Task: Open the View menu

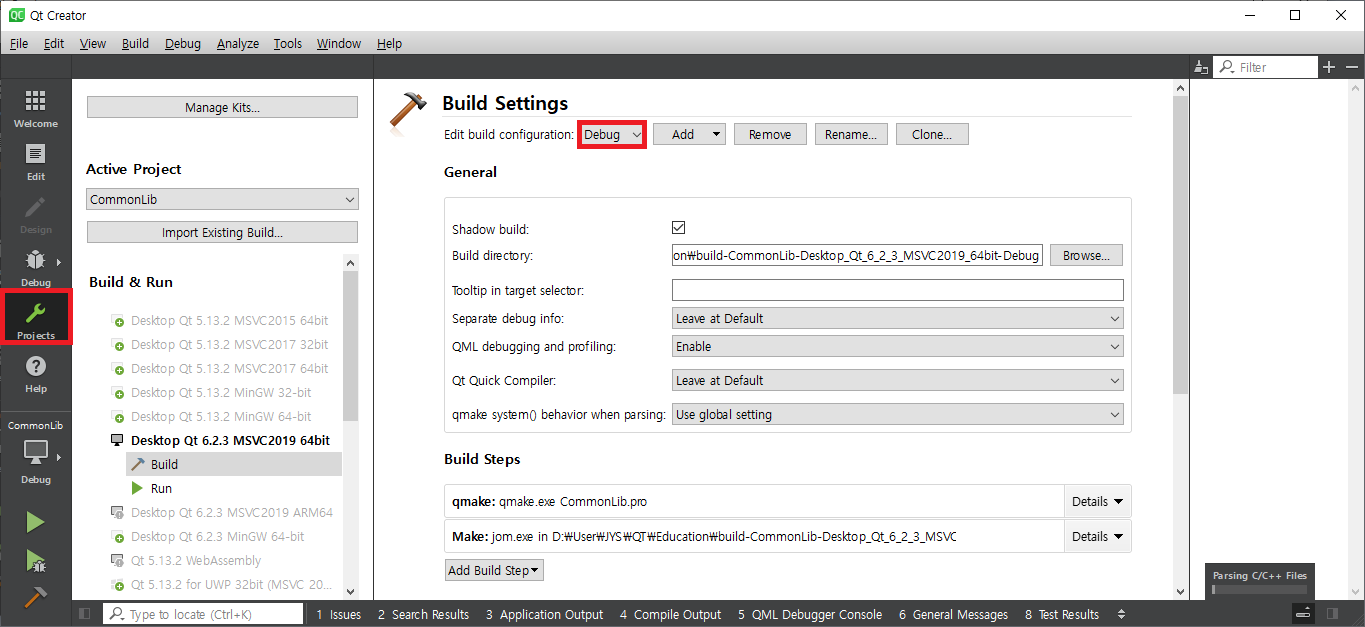Action: [93, 43]
